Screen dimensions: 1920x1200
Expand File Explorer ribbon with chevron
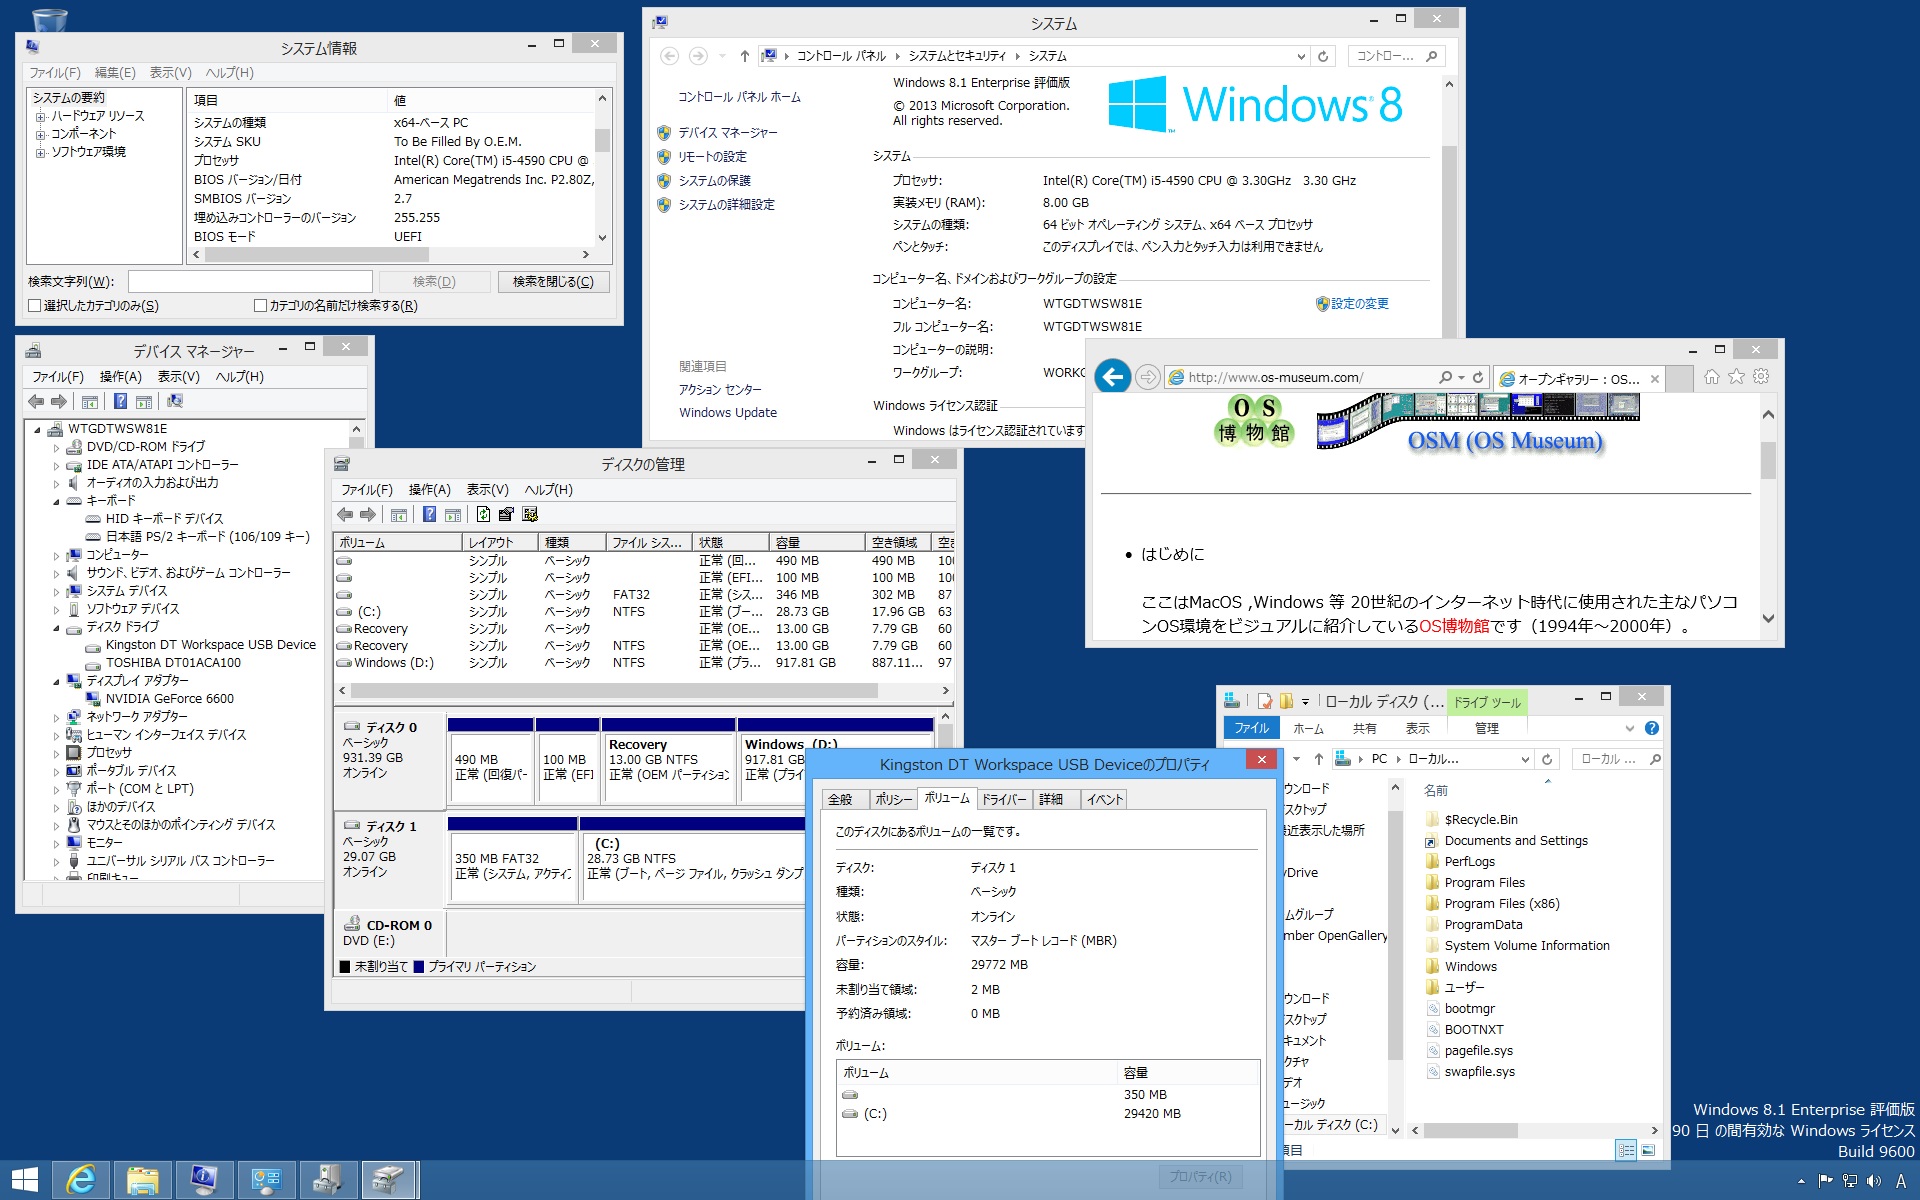[x=1629, y=728]
